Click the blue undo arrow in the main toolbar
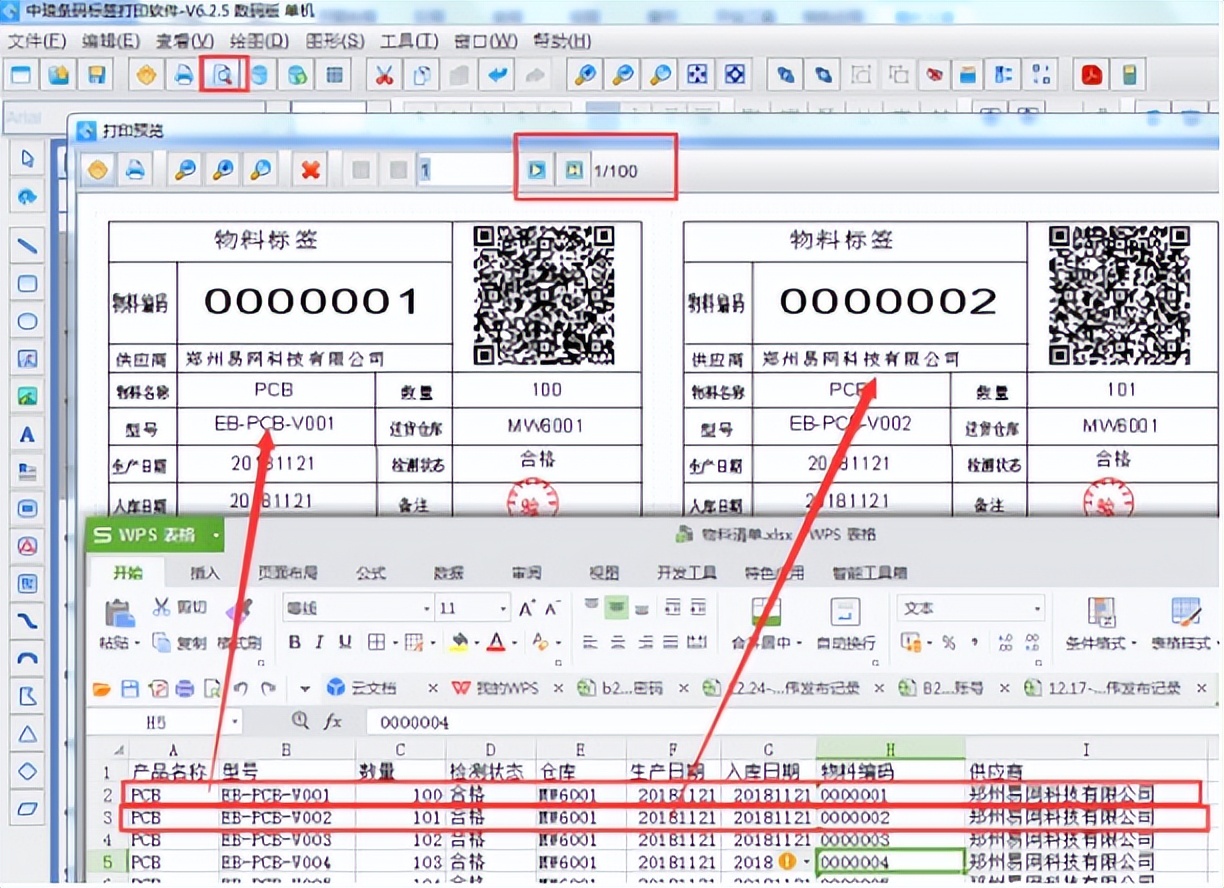This screenshot has height=888, width=1224. [x=497, y=75]
